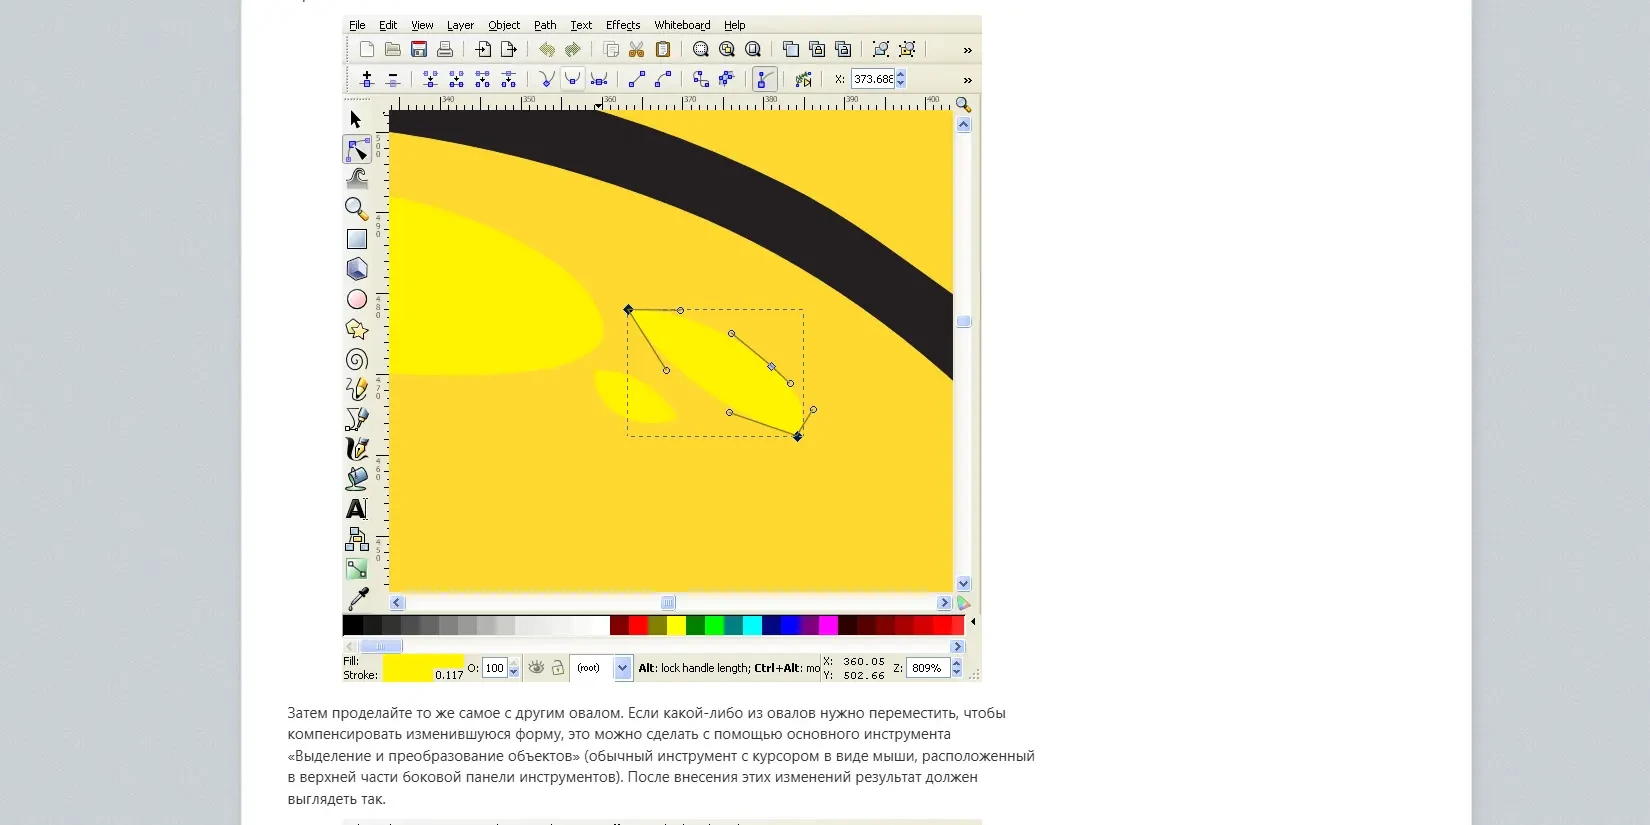Pick the yellow palette swatch
The width and height of the screenshot is (1650, 825).
676,625
